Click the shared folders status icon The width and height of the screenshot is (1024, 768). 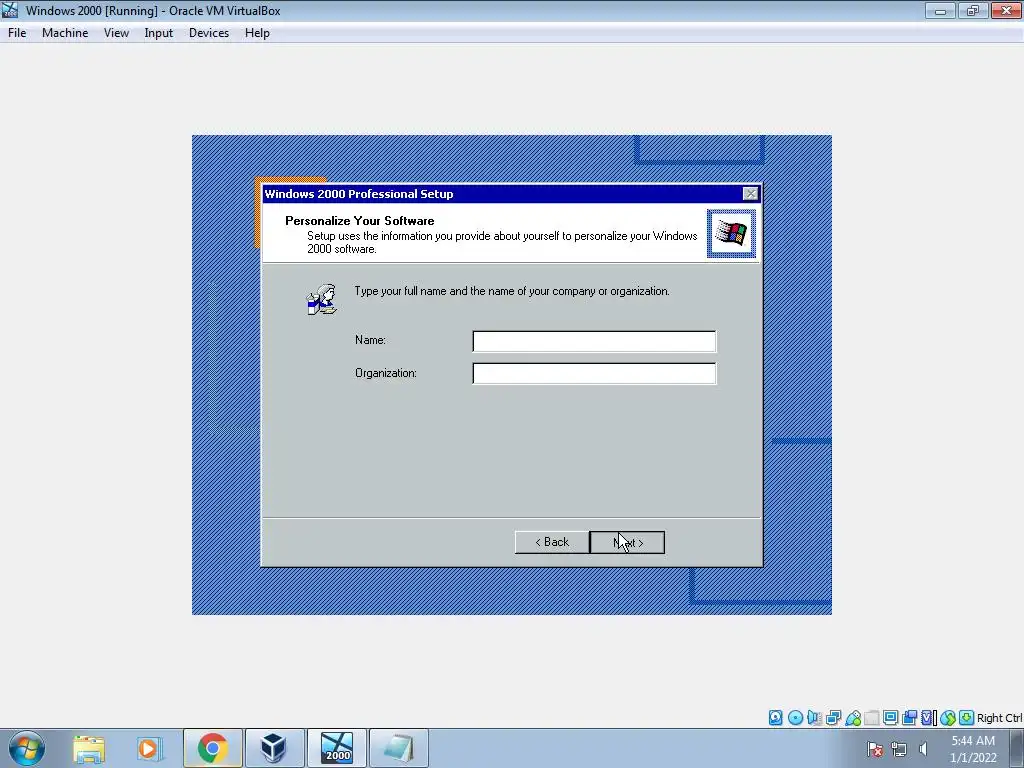pyautogui.click(x=872, y=718)
